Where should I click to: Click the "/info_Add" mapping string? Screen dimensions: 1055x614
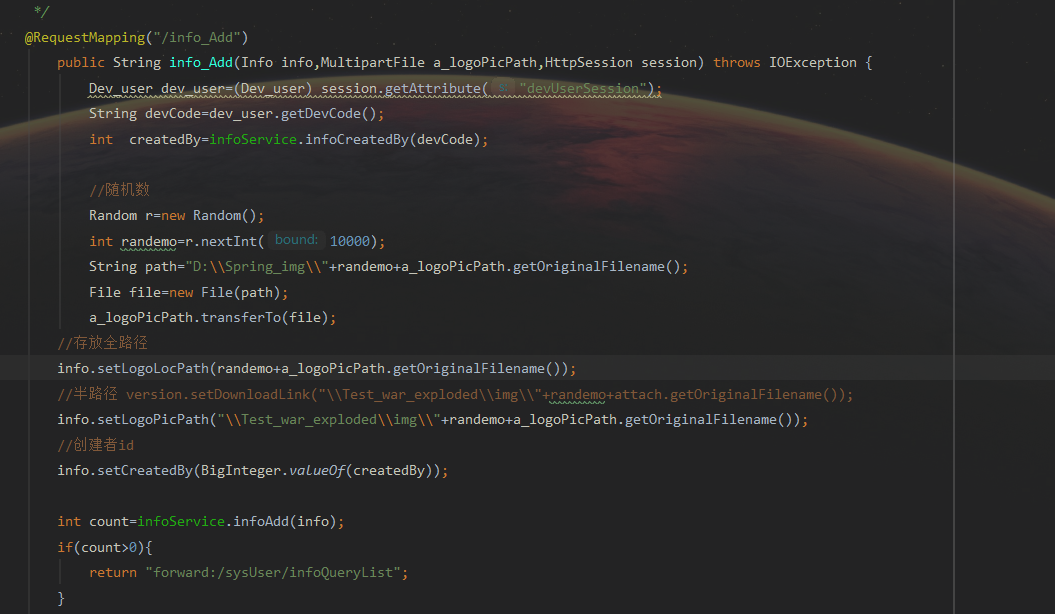[x=197, y=38]
